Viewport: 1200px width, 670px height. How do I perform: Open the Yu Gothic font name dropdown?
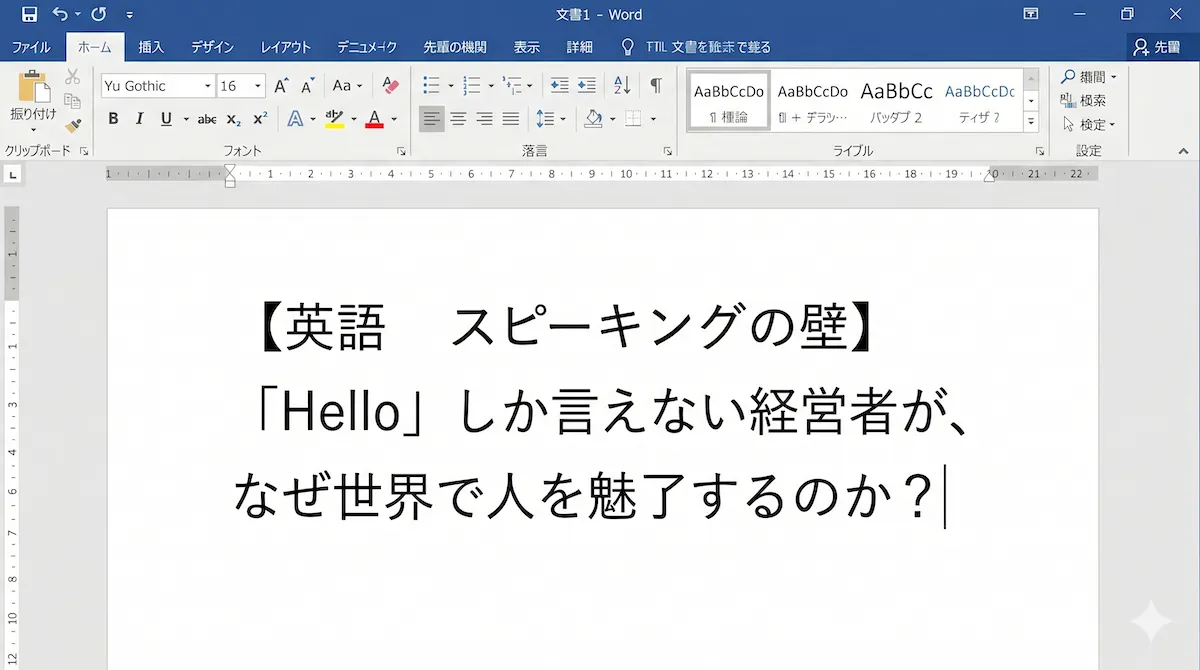click(208, 86)
